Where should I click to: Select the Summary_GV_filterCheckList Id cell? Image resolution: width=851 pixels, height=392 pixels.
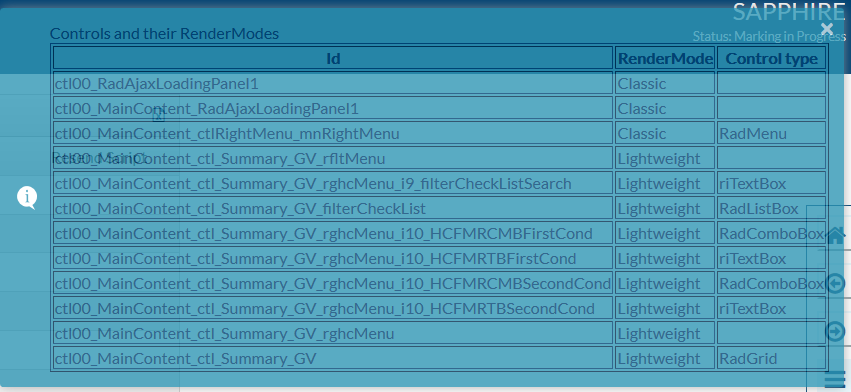coord(333,208)
